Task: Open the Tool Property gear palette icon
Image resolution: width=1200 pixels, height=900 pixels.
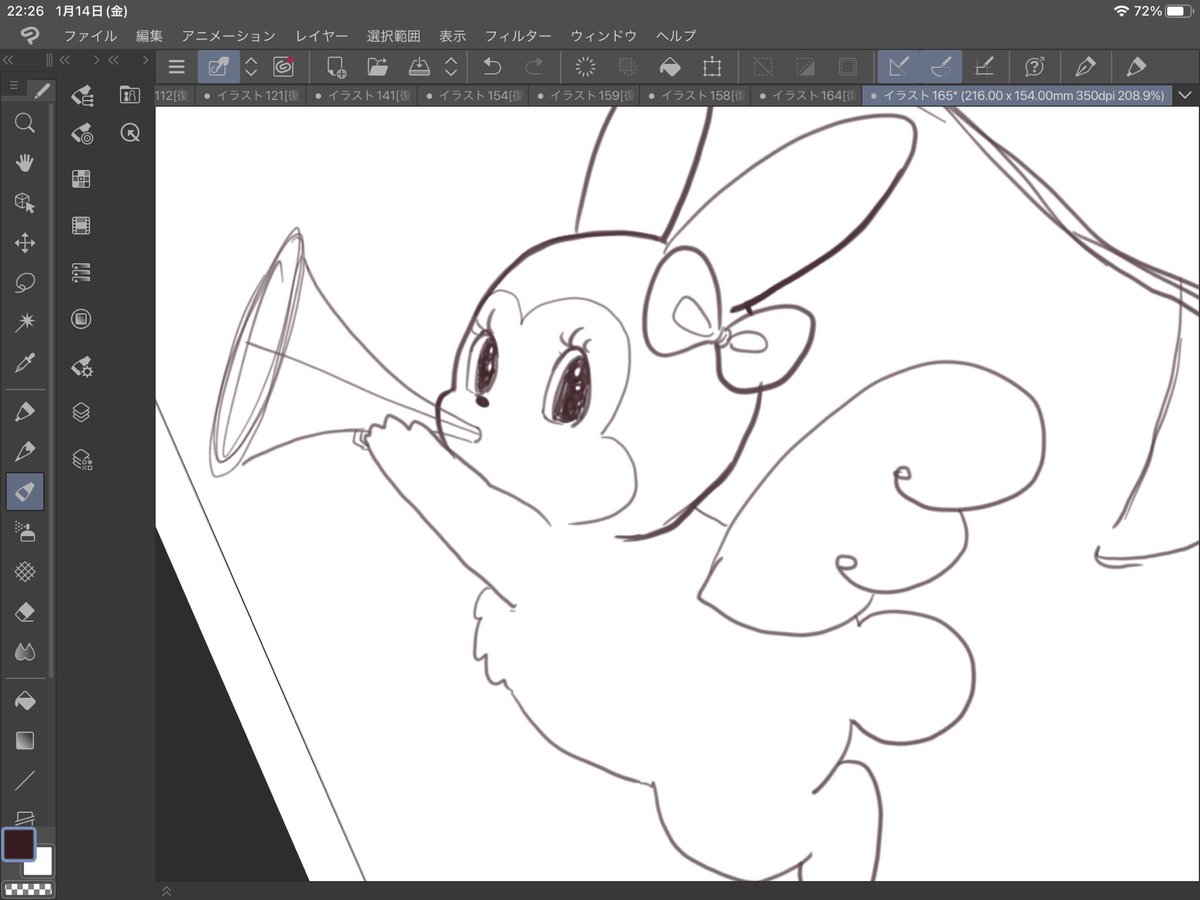Action: (82, 366)
